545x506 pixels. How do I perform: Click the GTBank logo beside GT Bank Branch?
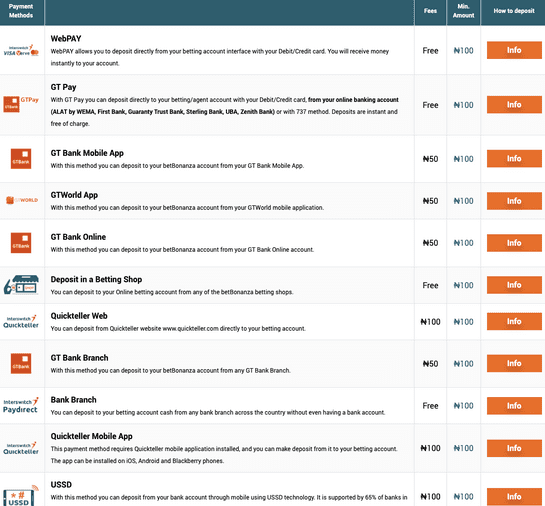21,364
